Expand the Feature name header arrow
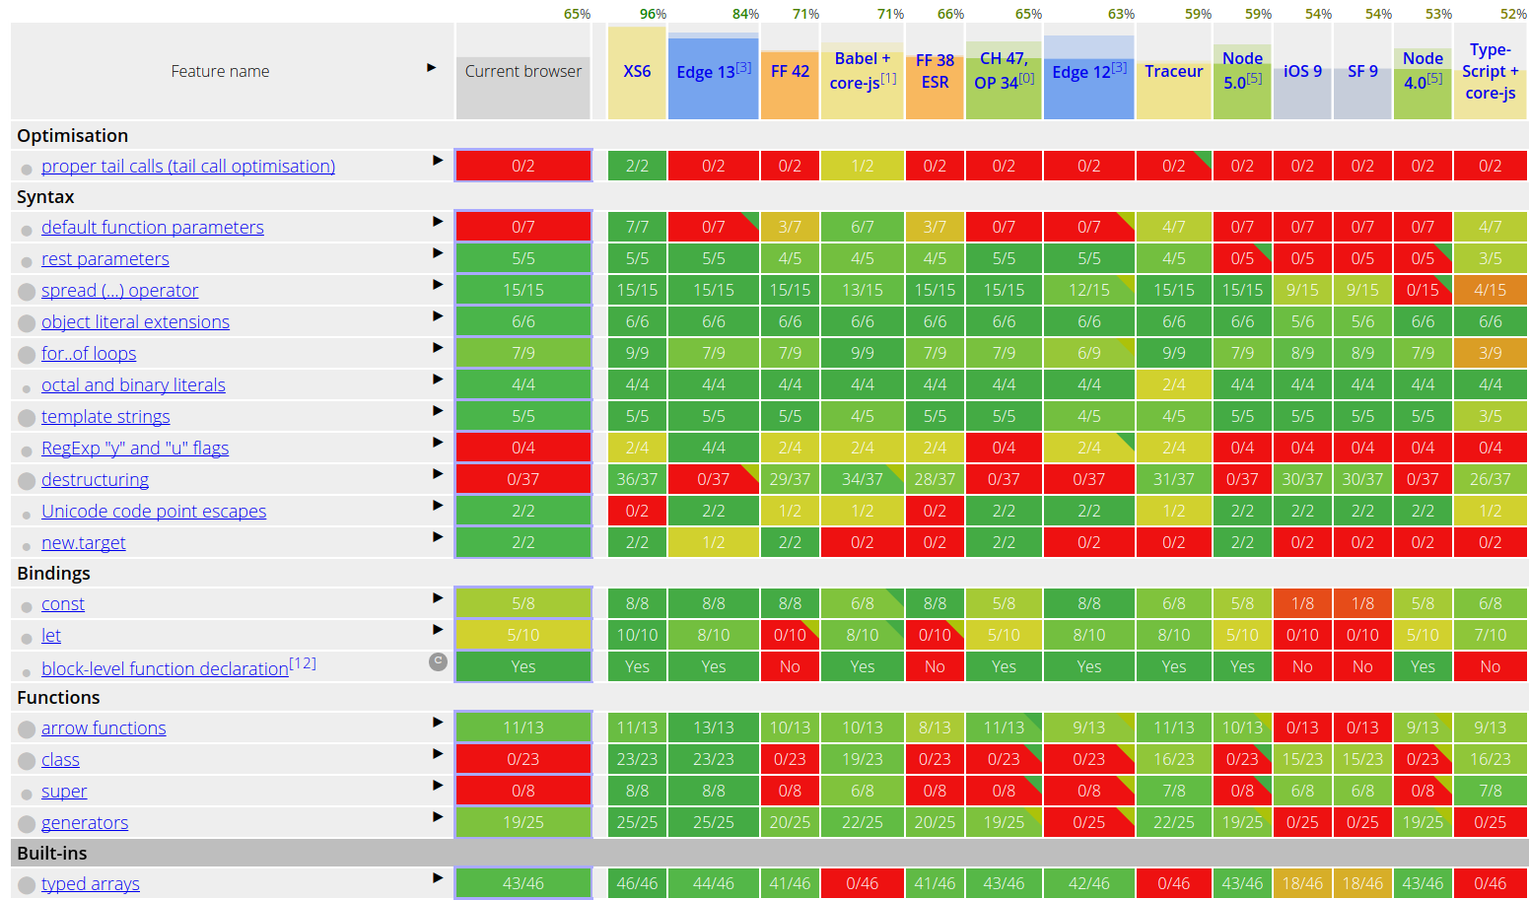The height and width of the screenshot is (900, 1529). coord(431,68)
